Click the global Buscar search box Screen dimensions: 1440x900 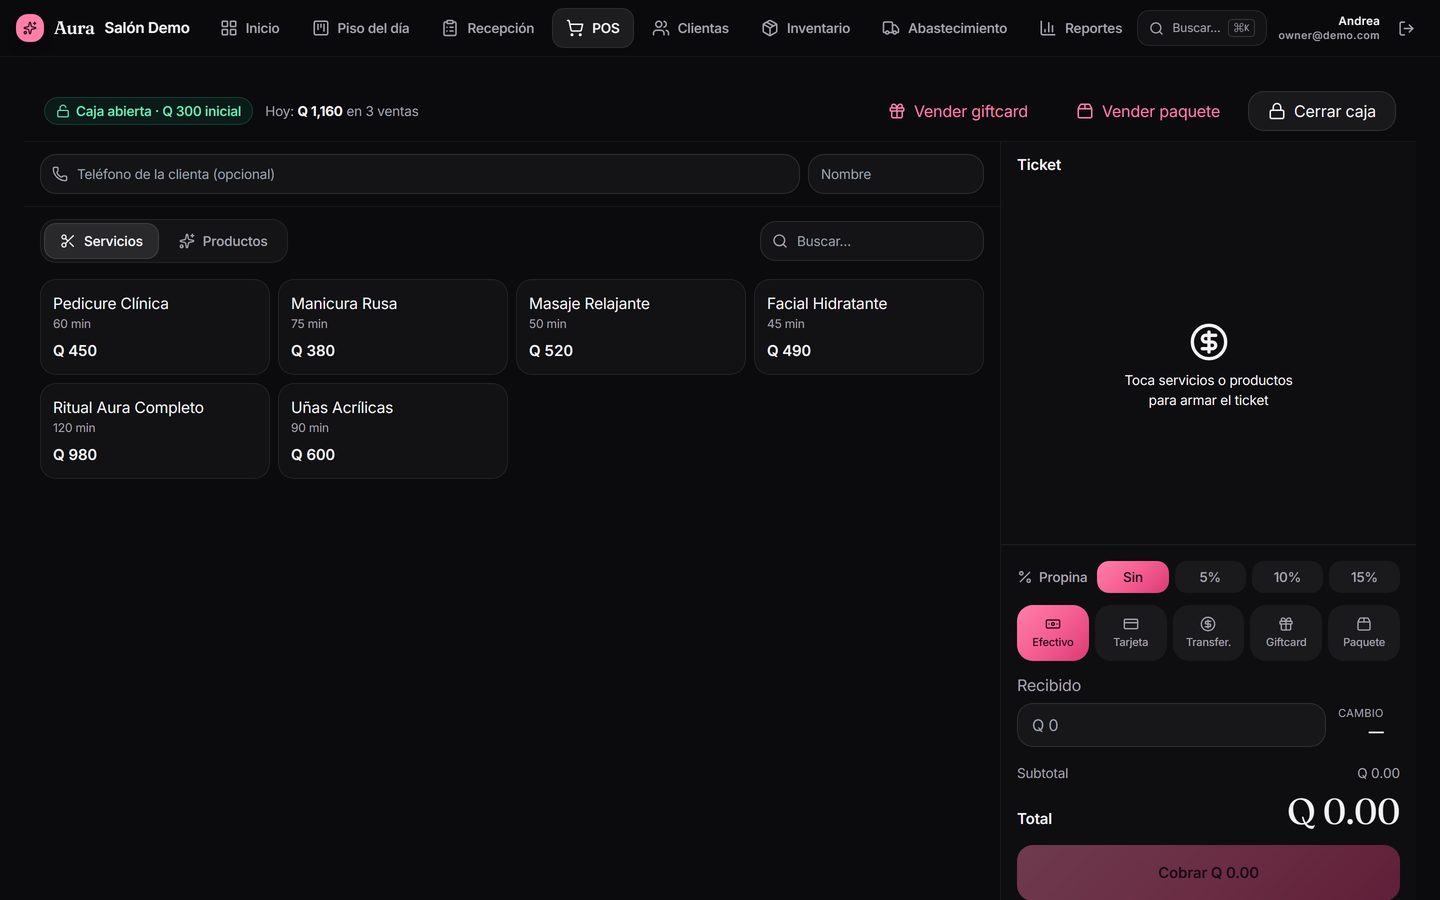click(x=1202, y=28)
